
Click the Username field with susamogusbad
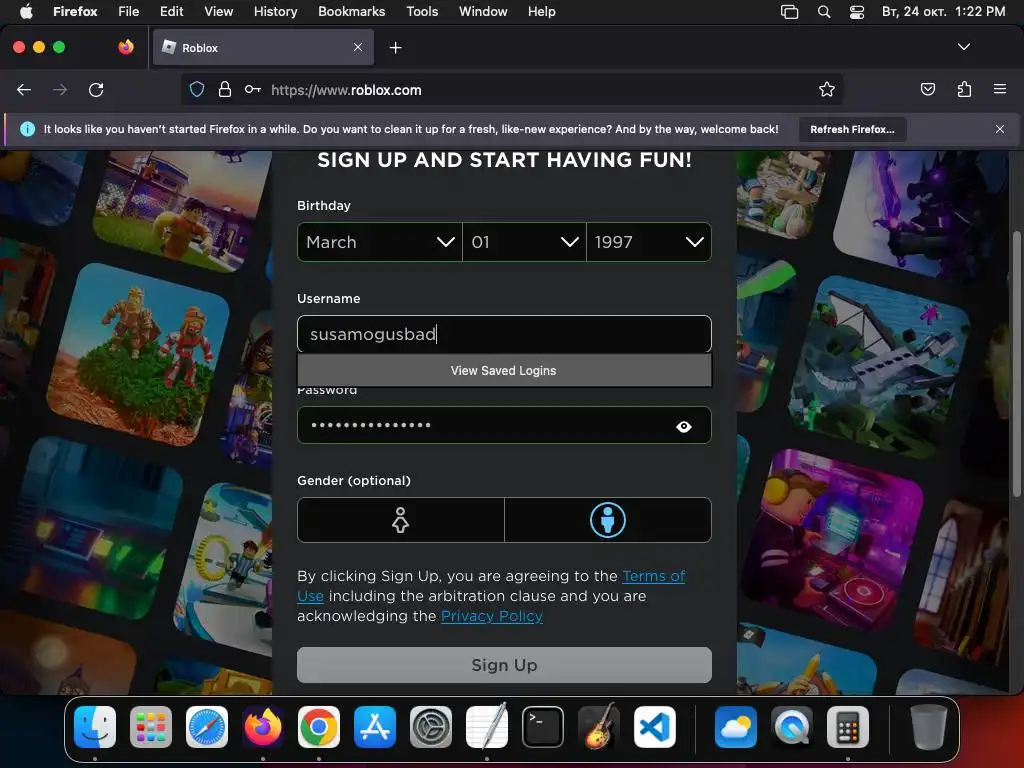(x=504, y=334)
